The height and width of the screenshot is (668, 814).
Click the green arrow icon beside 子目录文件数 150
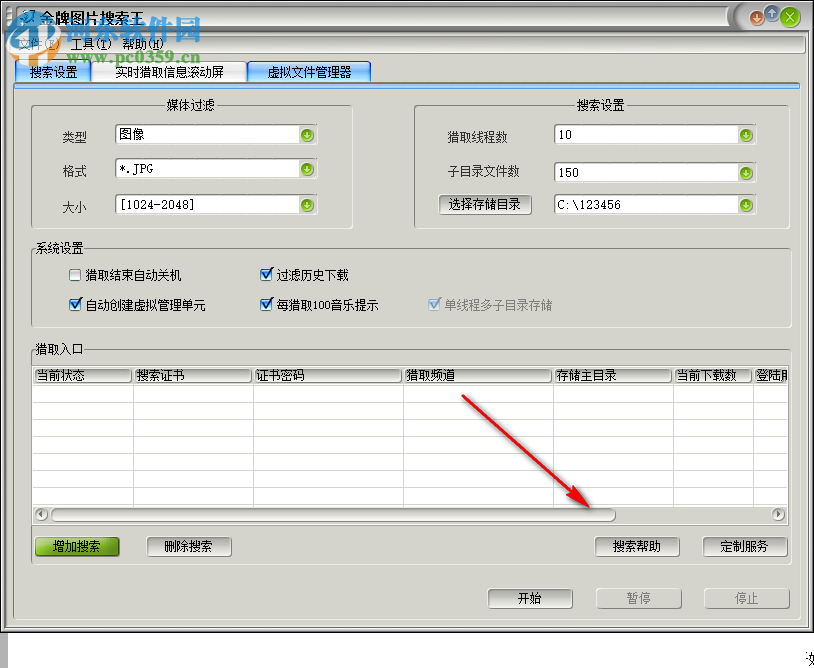pyautogui.click(x=748, y=172)
